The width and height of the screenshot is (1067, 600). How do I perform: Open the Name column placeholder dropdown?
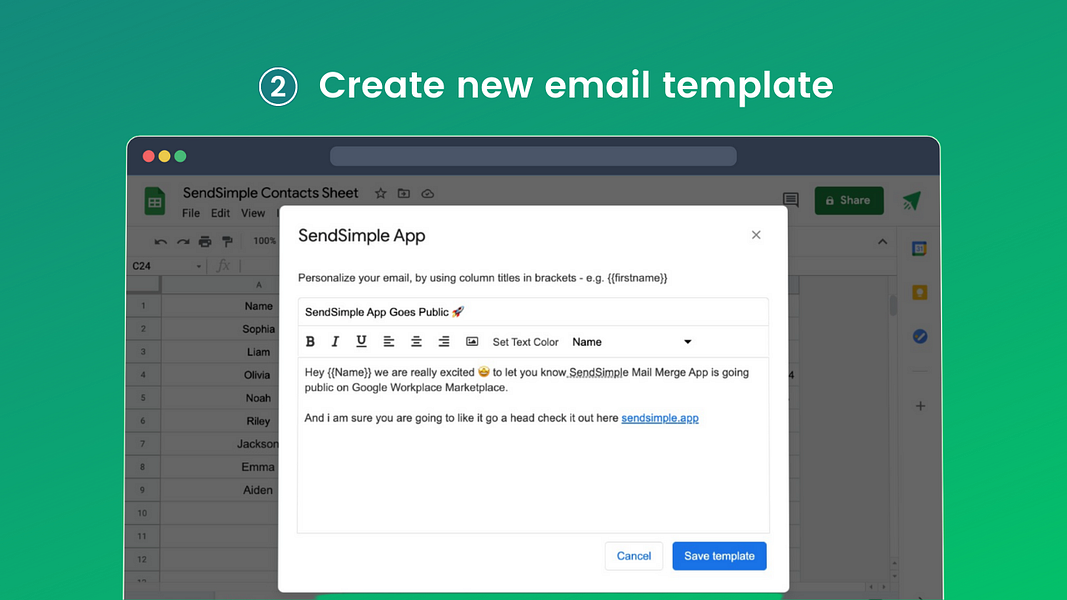pyautogui.click(x=687, y=341)
